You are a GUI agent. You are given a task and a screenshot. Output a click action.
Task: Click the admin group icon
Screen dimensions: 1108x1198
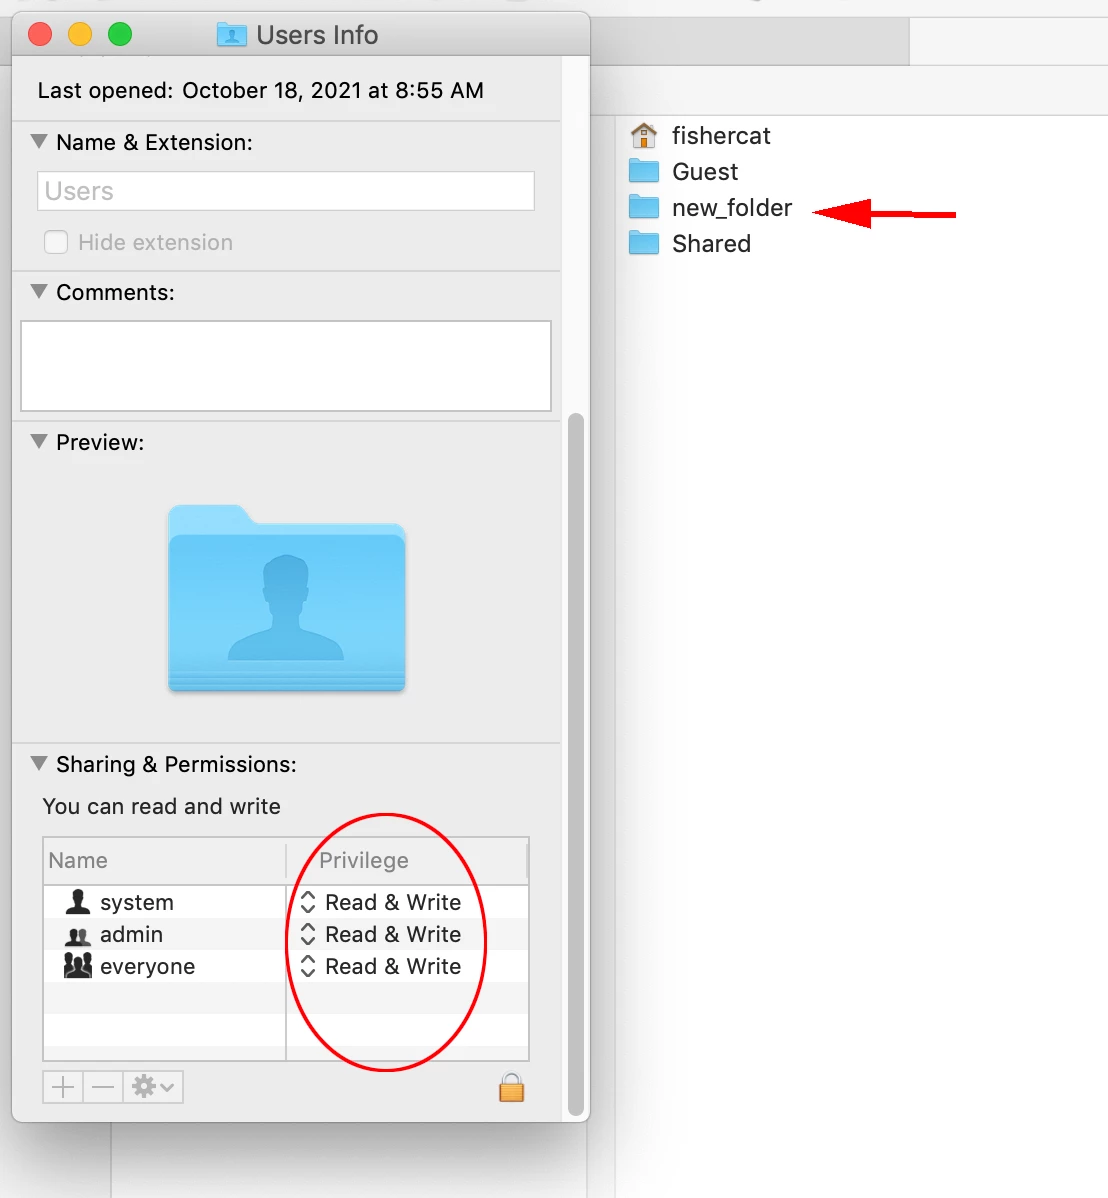point(77,935)
